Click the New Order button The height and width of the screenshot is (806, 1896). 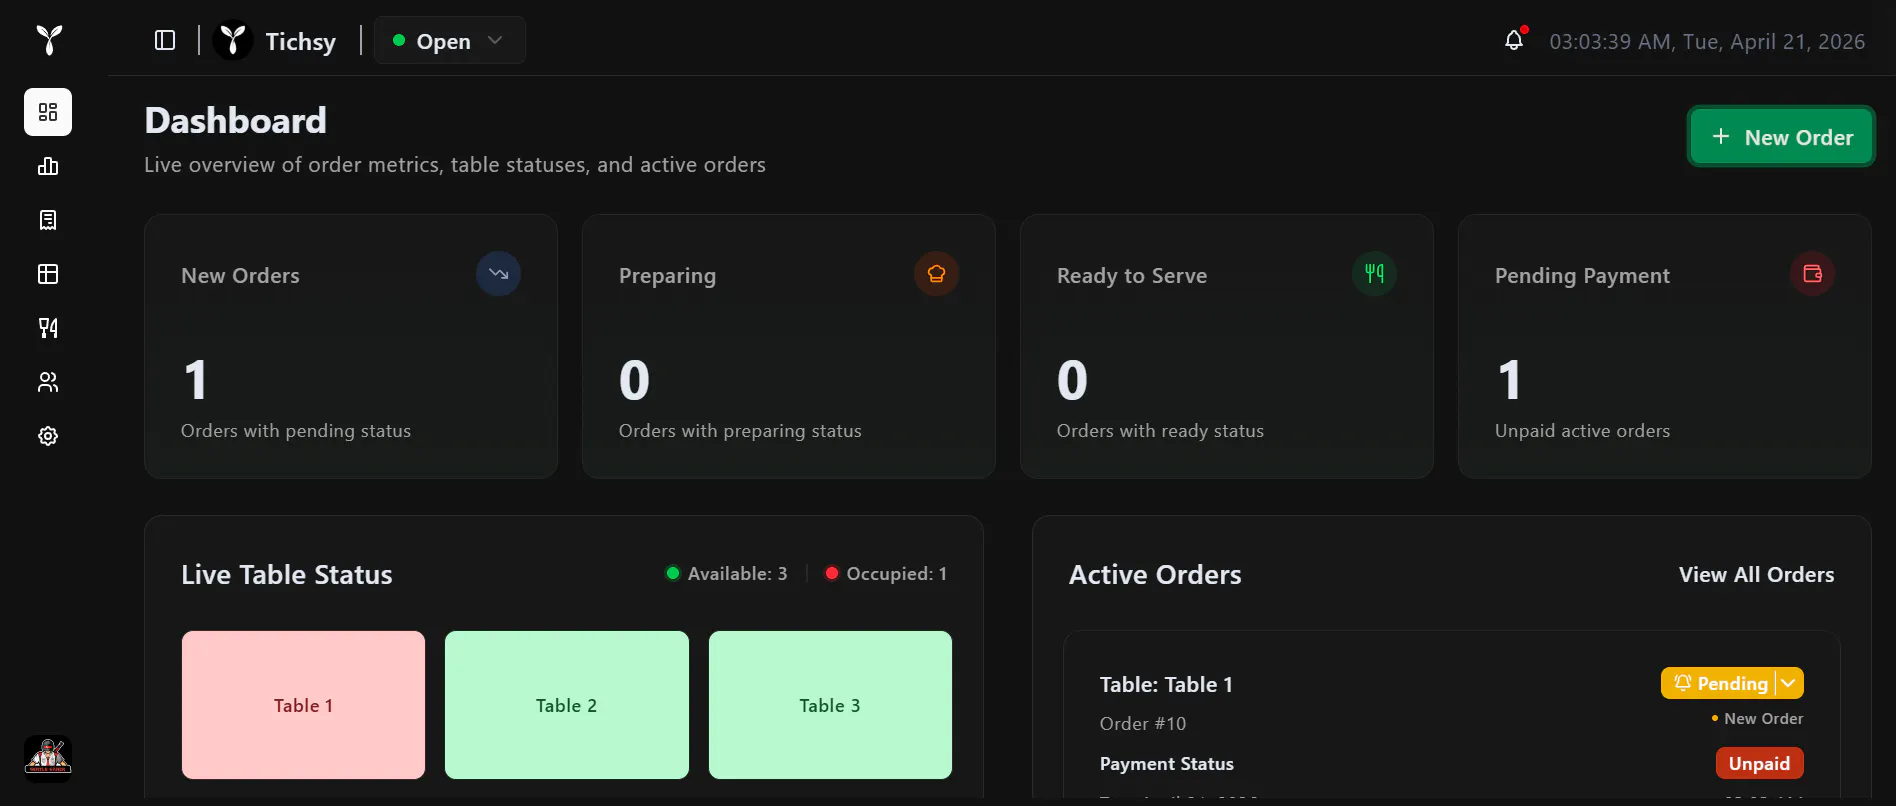(x=1781, y=137)
